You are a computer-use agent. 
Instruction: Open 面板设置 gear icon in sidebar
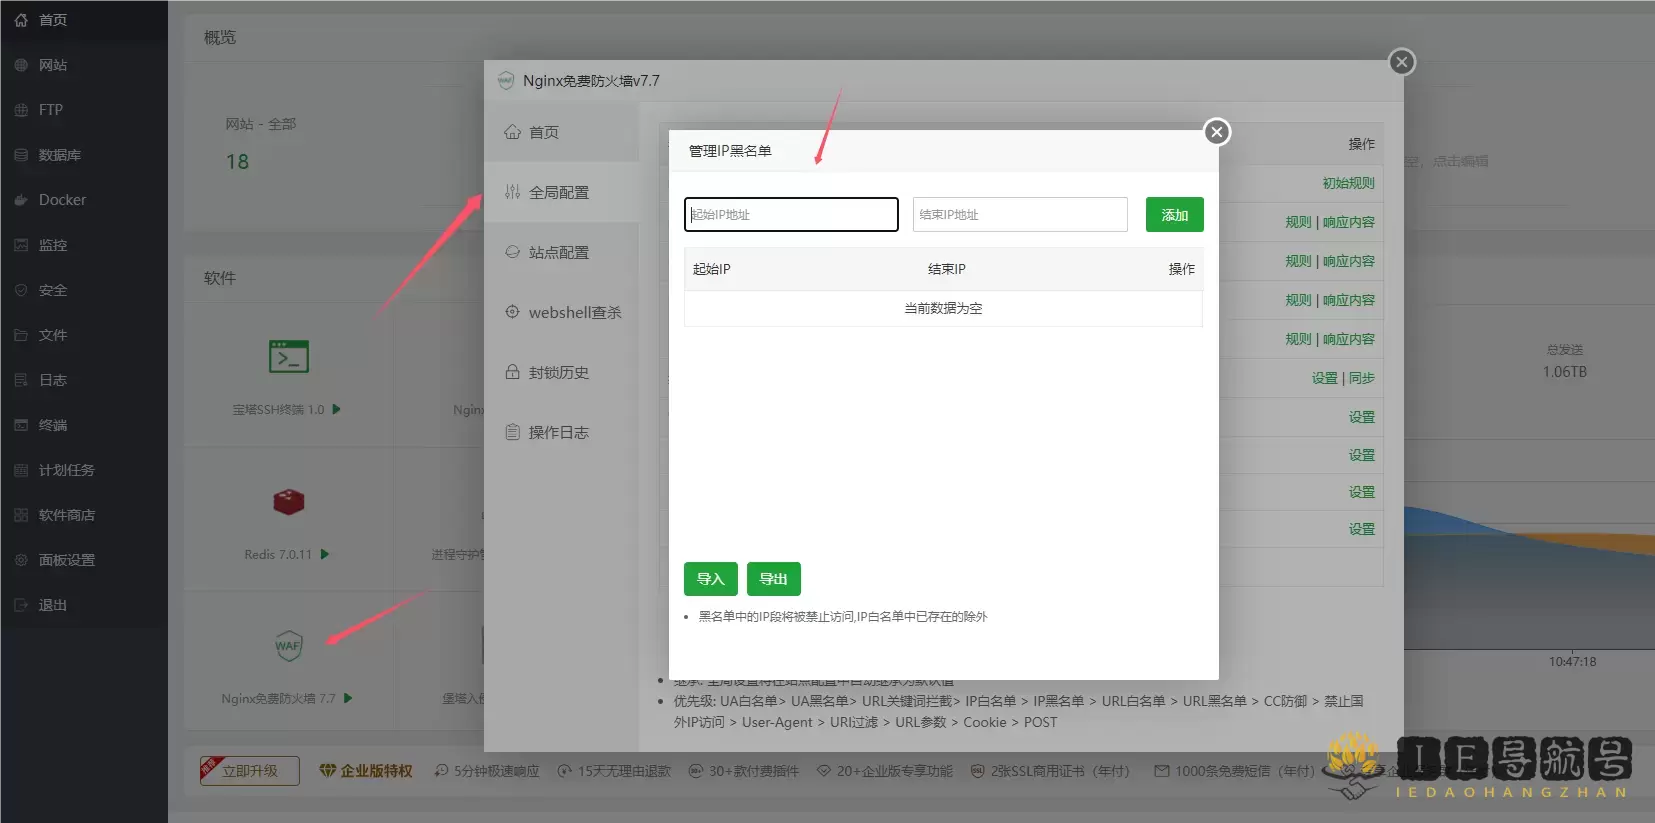pos(21,560)
